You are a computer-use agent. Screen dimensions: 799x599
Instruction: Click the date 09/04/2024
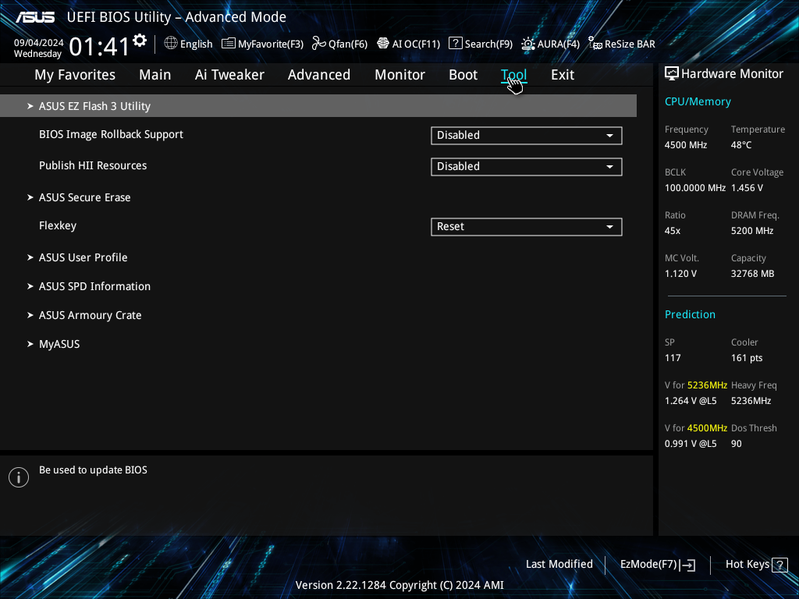coord(38,43)
